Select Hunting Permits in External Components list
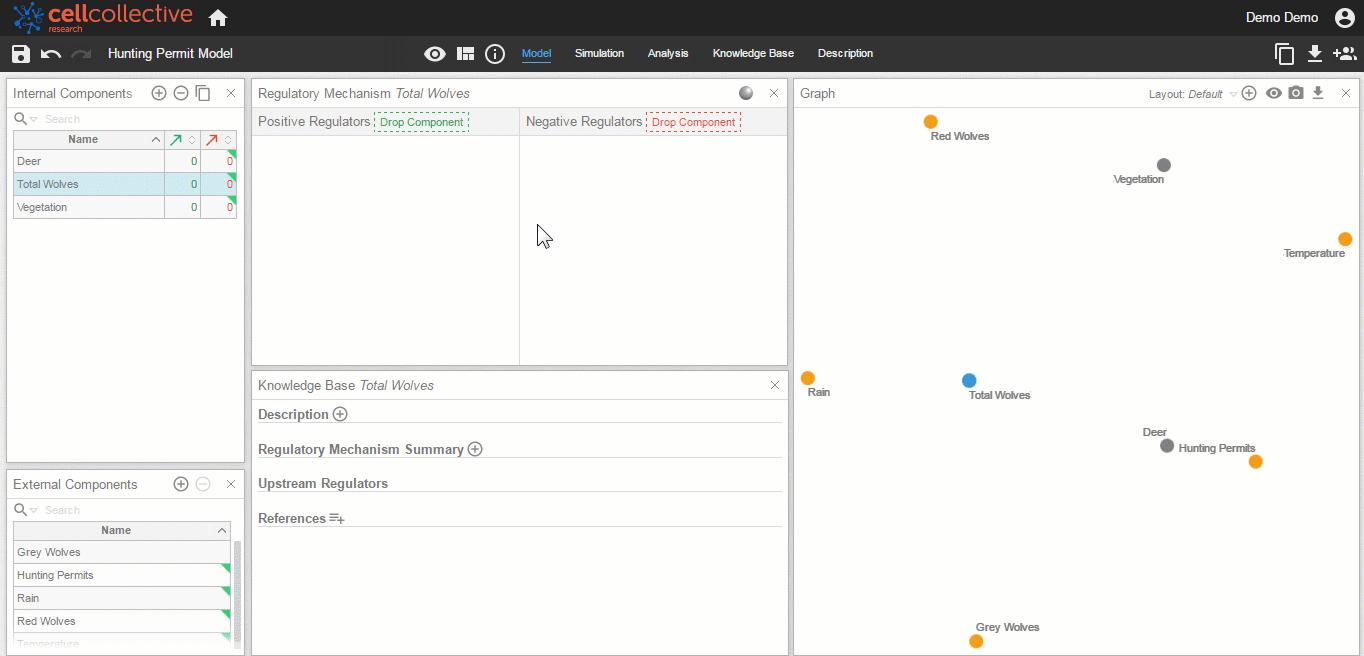1364x656 pixels. 122,575
